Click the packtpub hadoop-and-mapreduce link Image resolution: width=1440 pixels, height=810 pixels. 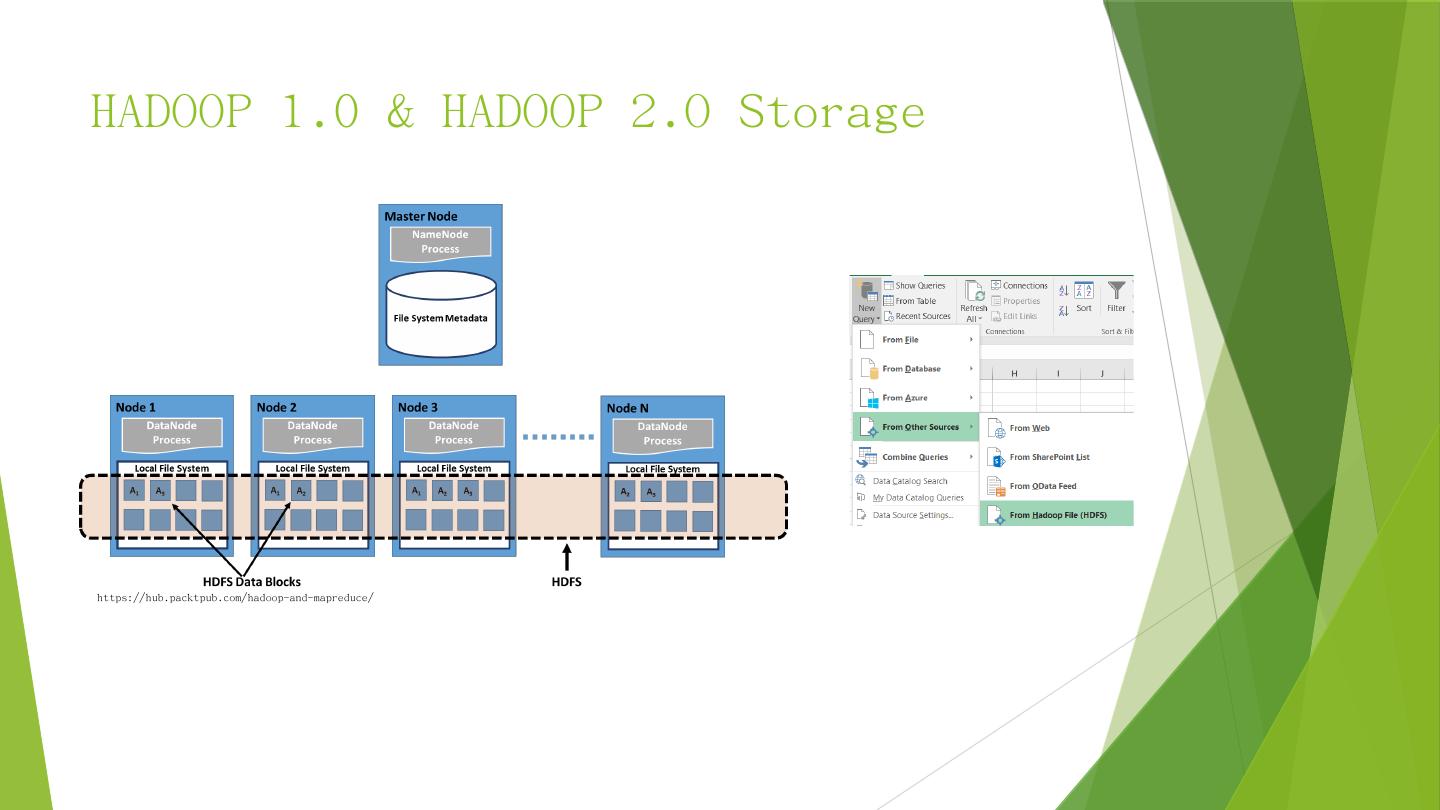[235, 598]
